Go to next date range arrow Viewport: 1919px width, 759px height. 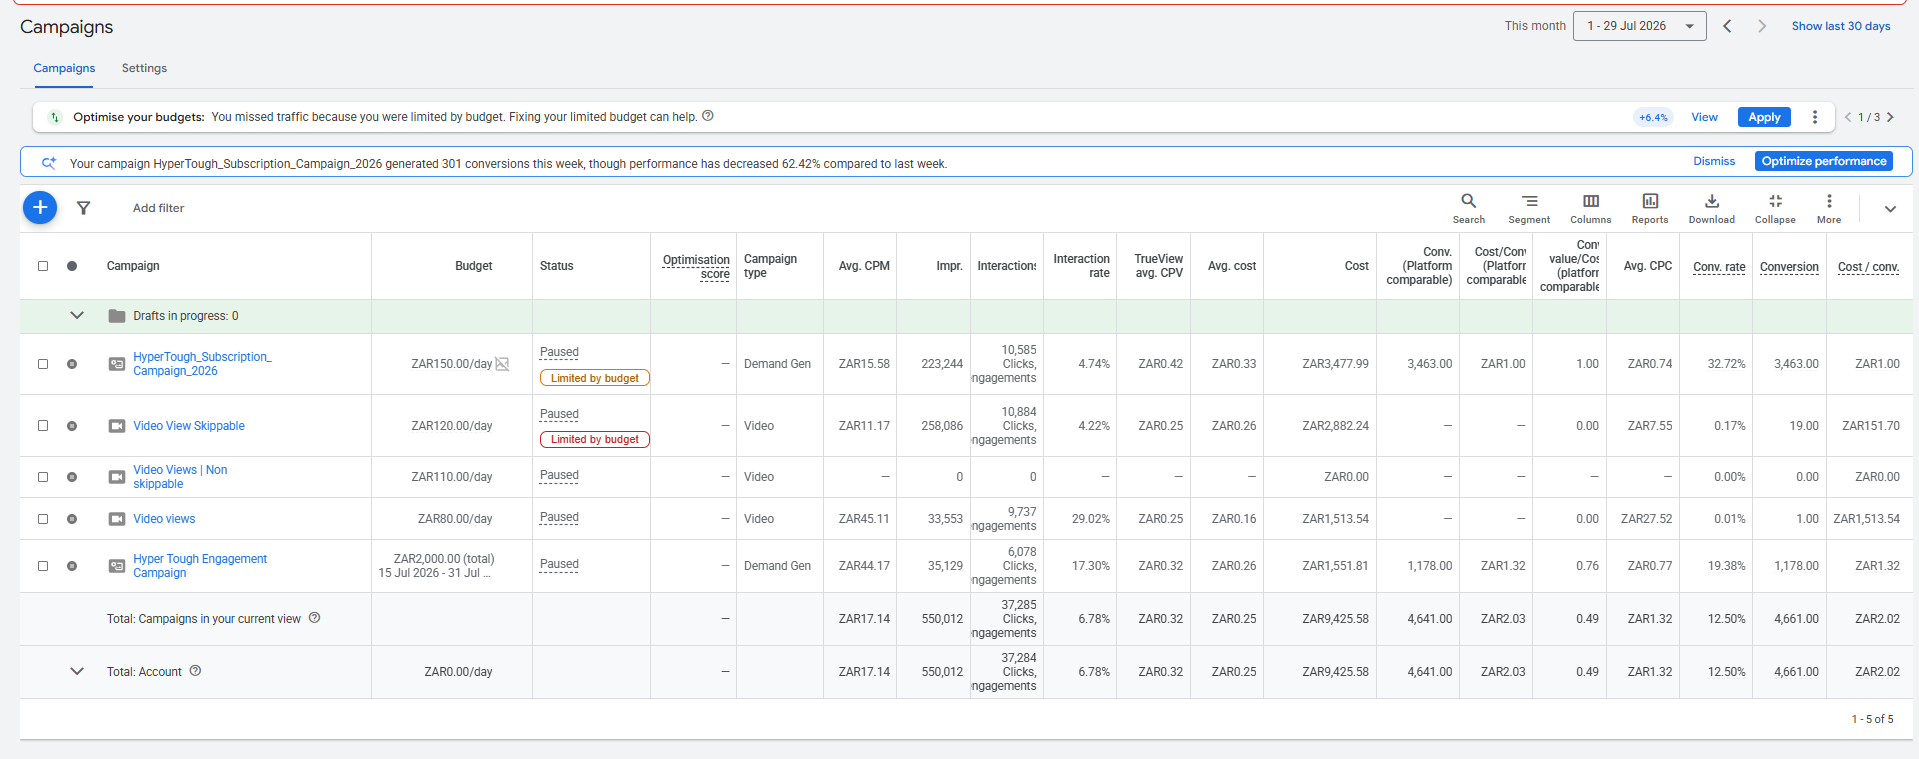click(x=1762, y=26)
